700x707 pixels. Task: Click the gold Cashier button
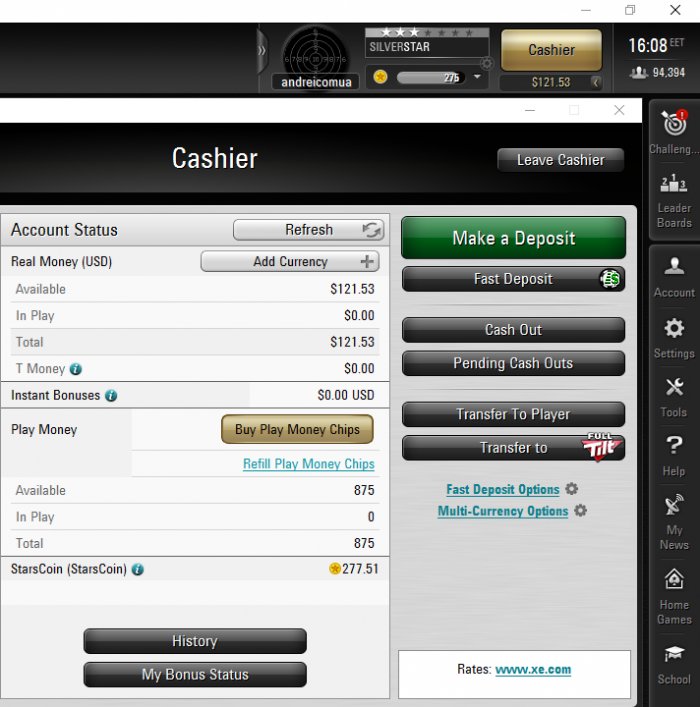551,50
